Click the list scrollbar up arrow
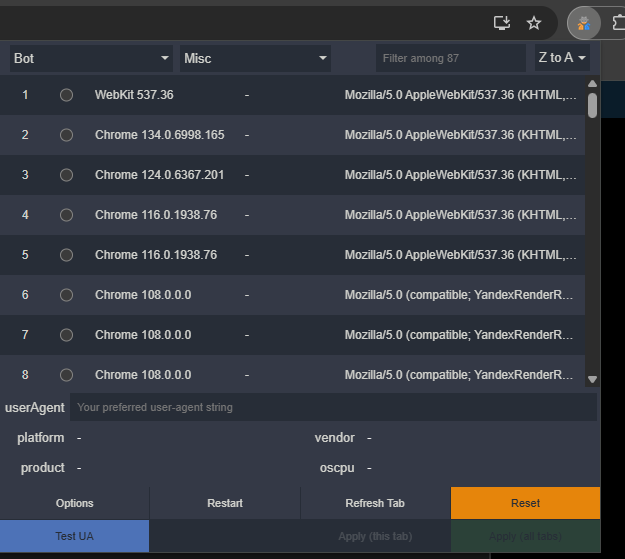Viewport: 625px width, 559px height. pos(592,83)
